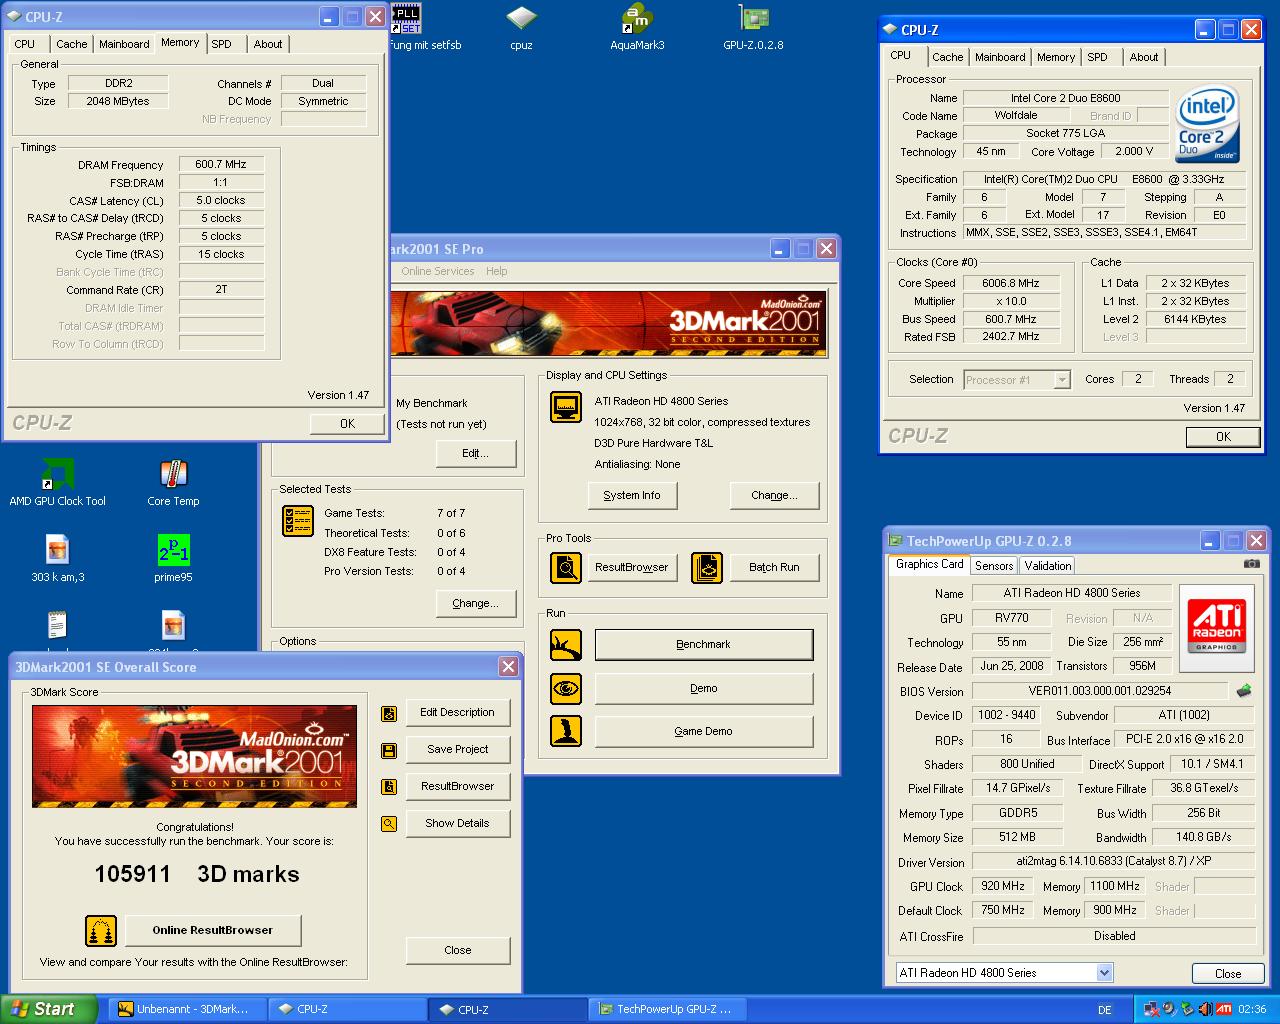Switch to Validation tab in GPU-Z
Screen dimensions: 1280x1024
click(x=1048, y=566)
